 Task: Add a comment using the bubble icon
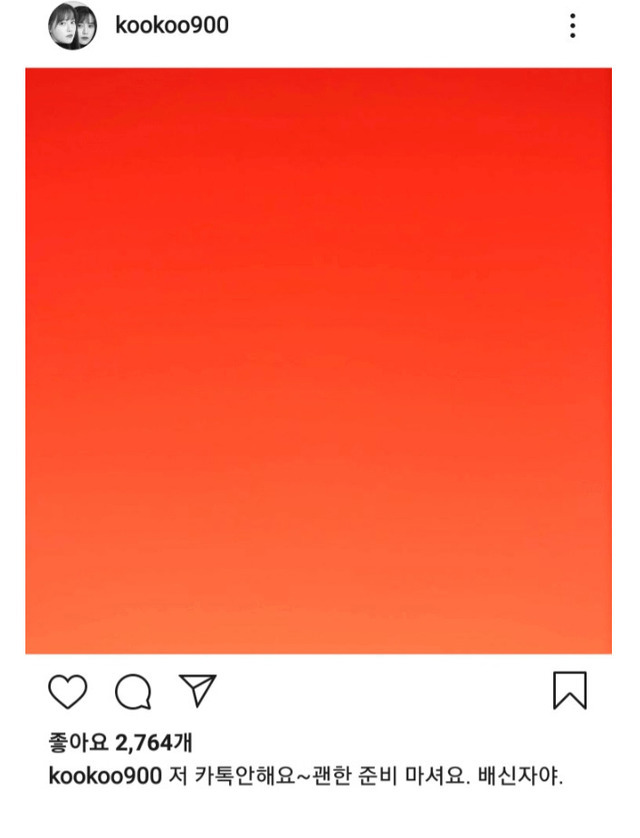(134, 692)
